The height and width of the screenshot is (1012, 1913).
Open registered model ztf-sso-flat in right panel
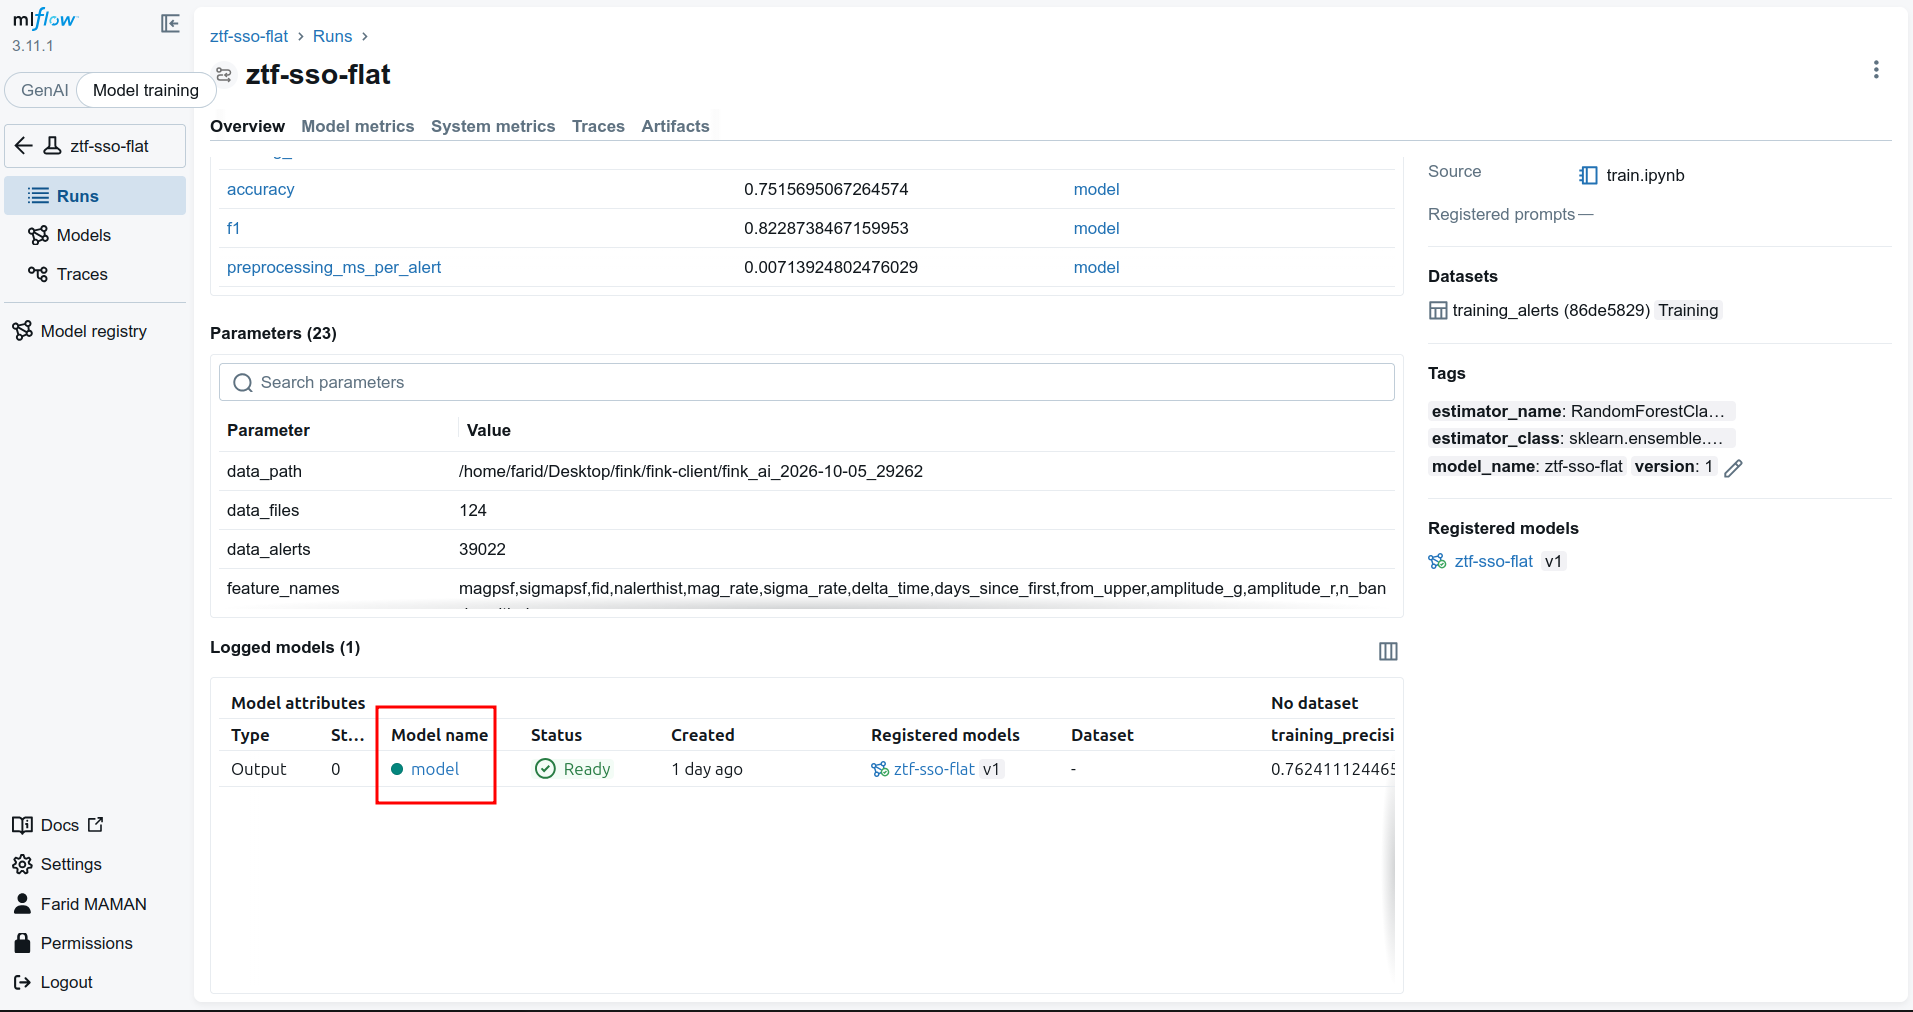[x=1493, y=561]
